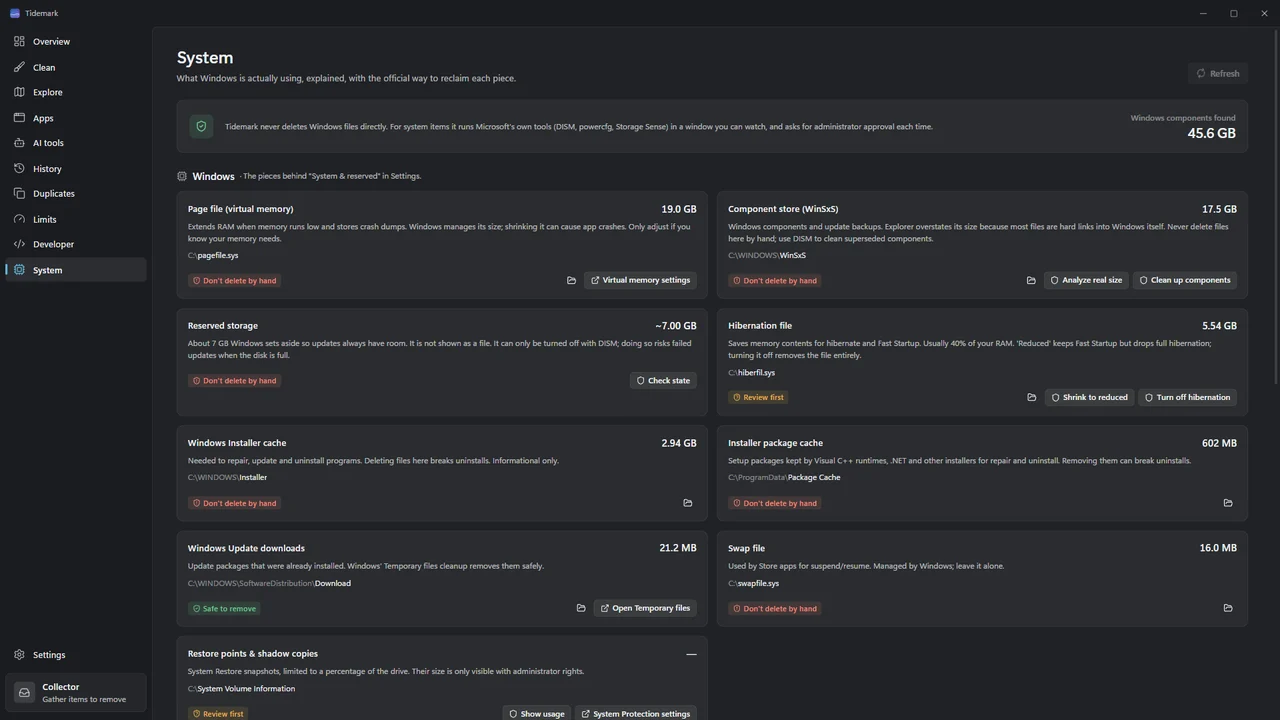The image size is (1280, 720).
Task: Open the Explore section
Action: click(x=75, y=92)
